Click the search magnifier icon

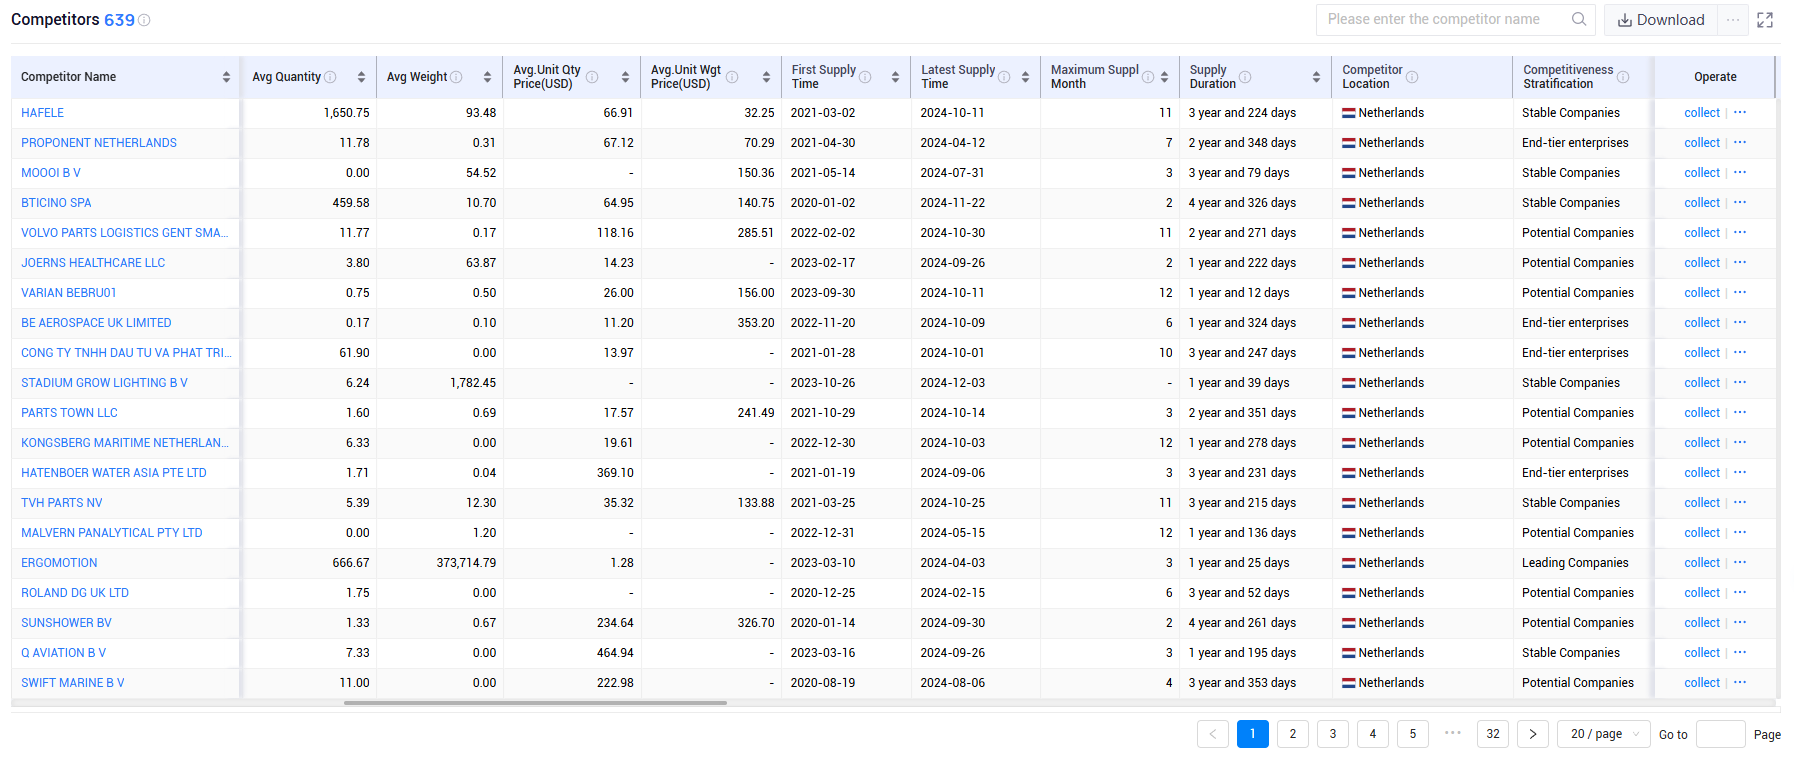click(1579, 19)
